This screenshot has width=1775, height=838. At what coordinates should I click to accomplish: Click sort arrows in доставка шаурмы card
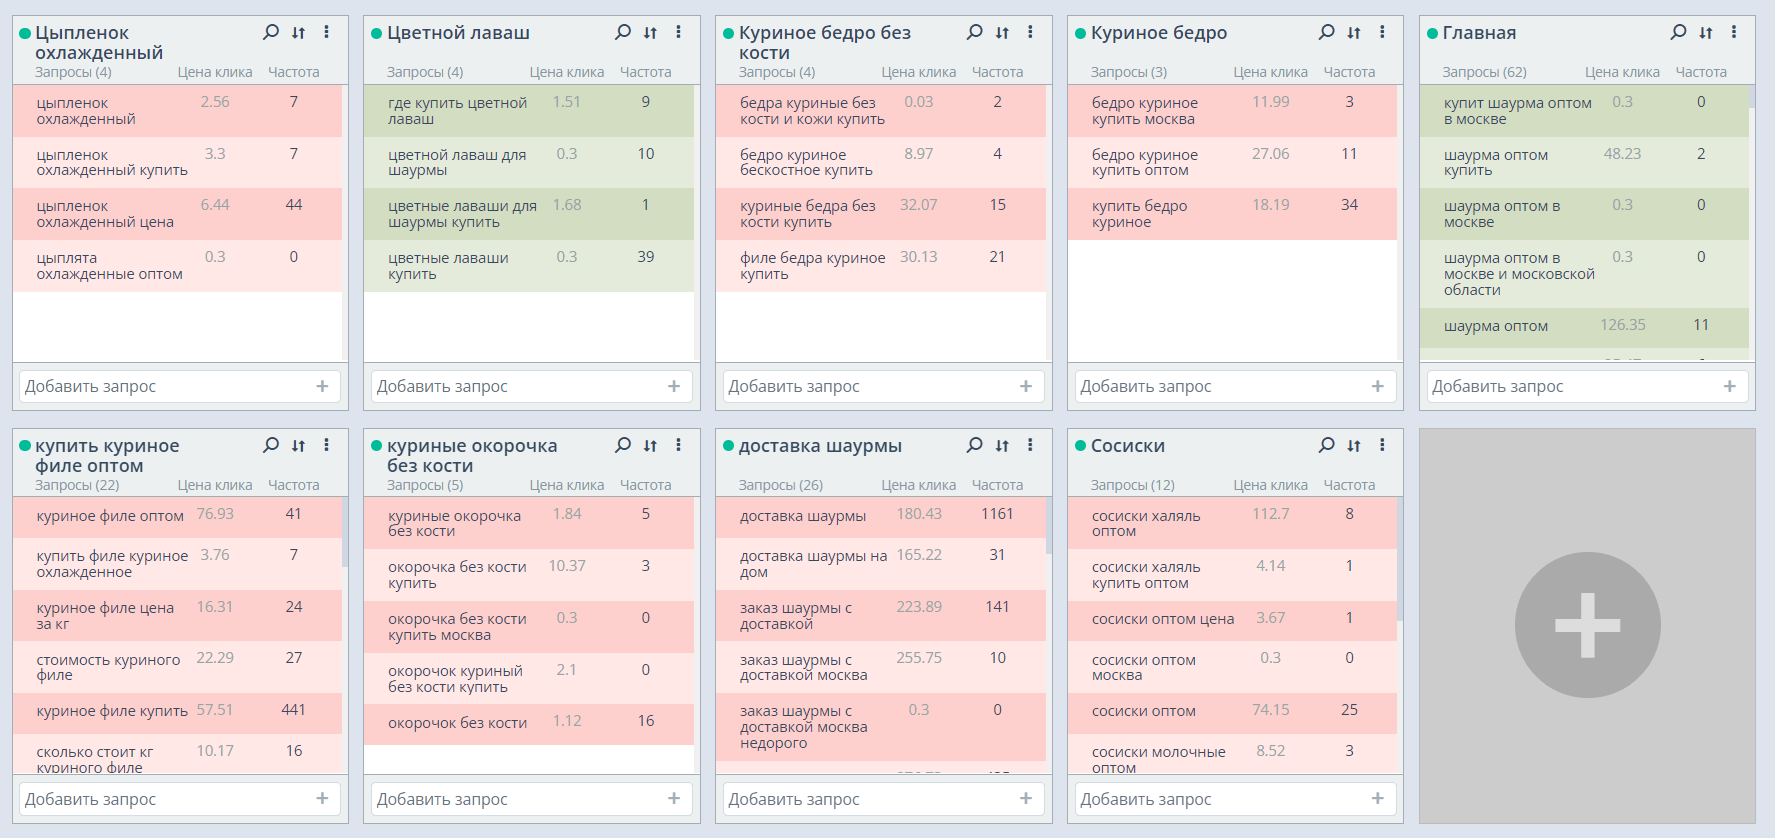coord(1002,446)
